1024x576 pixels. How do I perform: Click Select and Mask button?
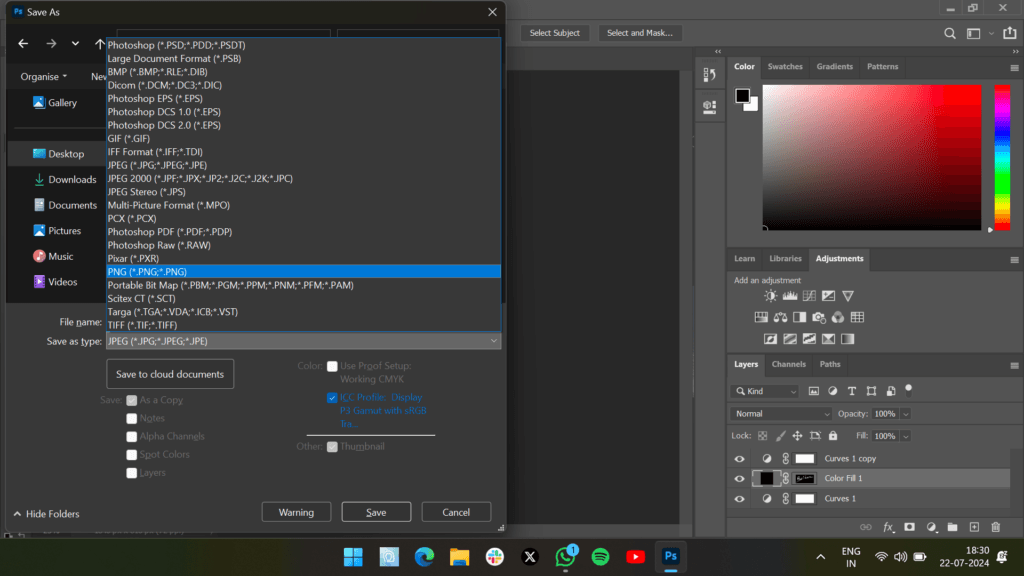640,33
